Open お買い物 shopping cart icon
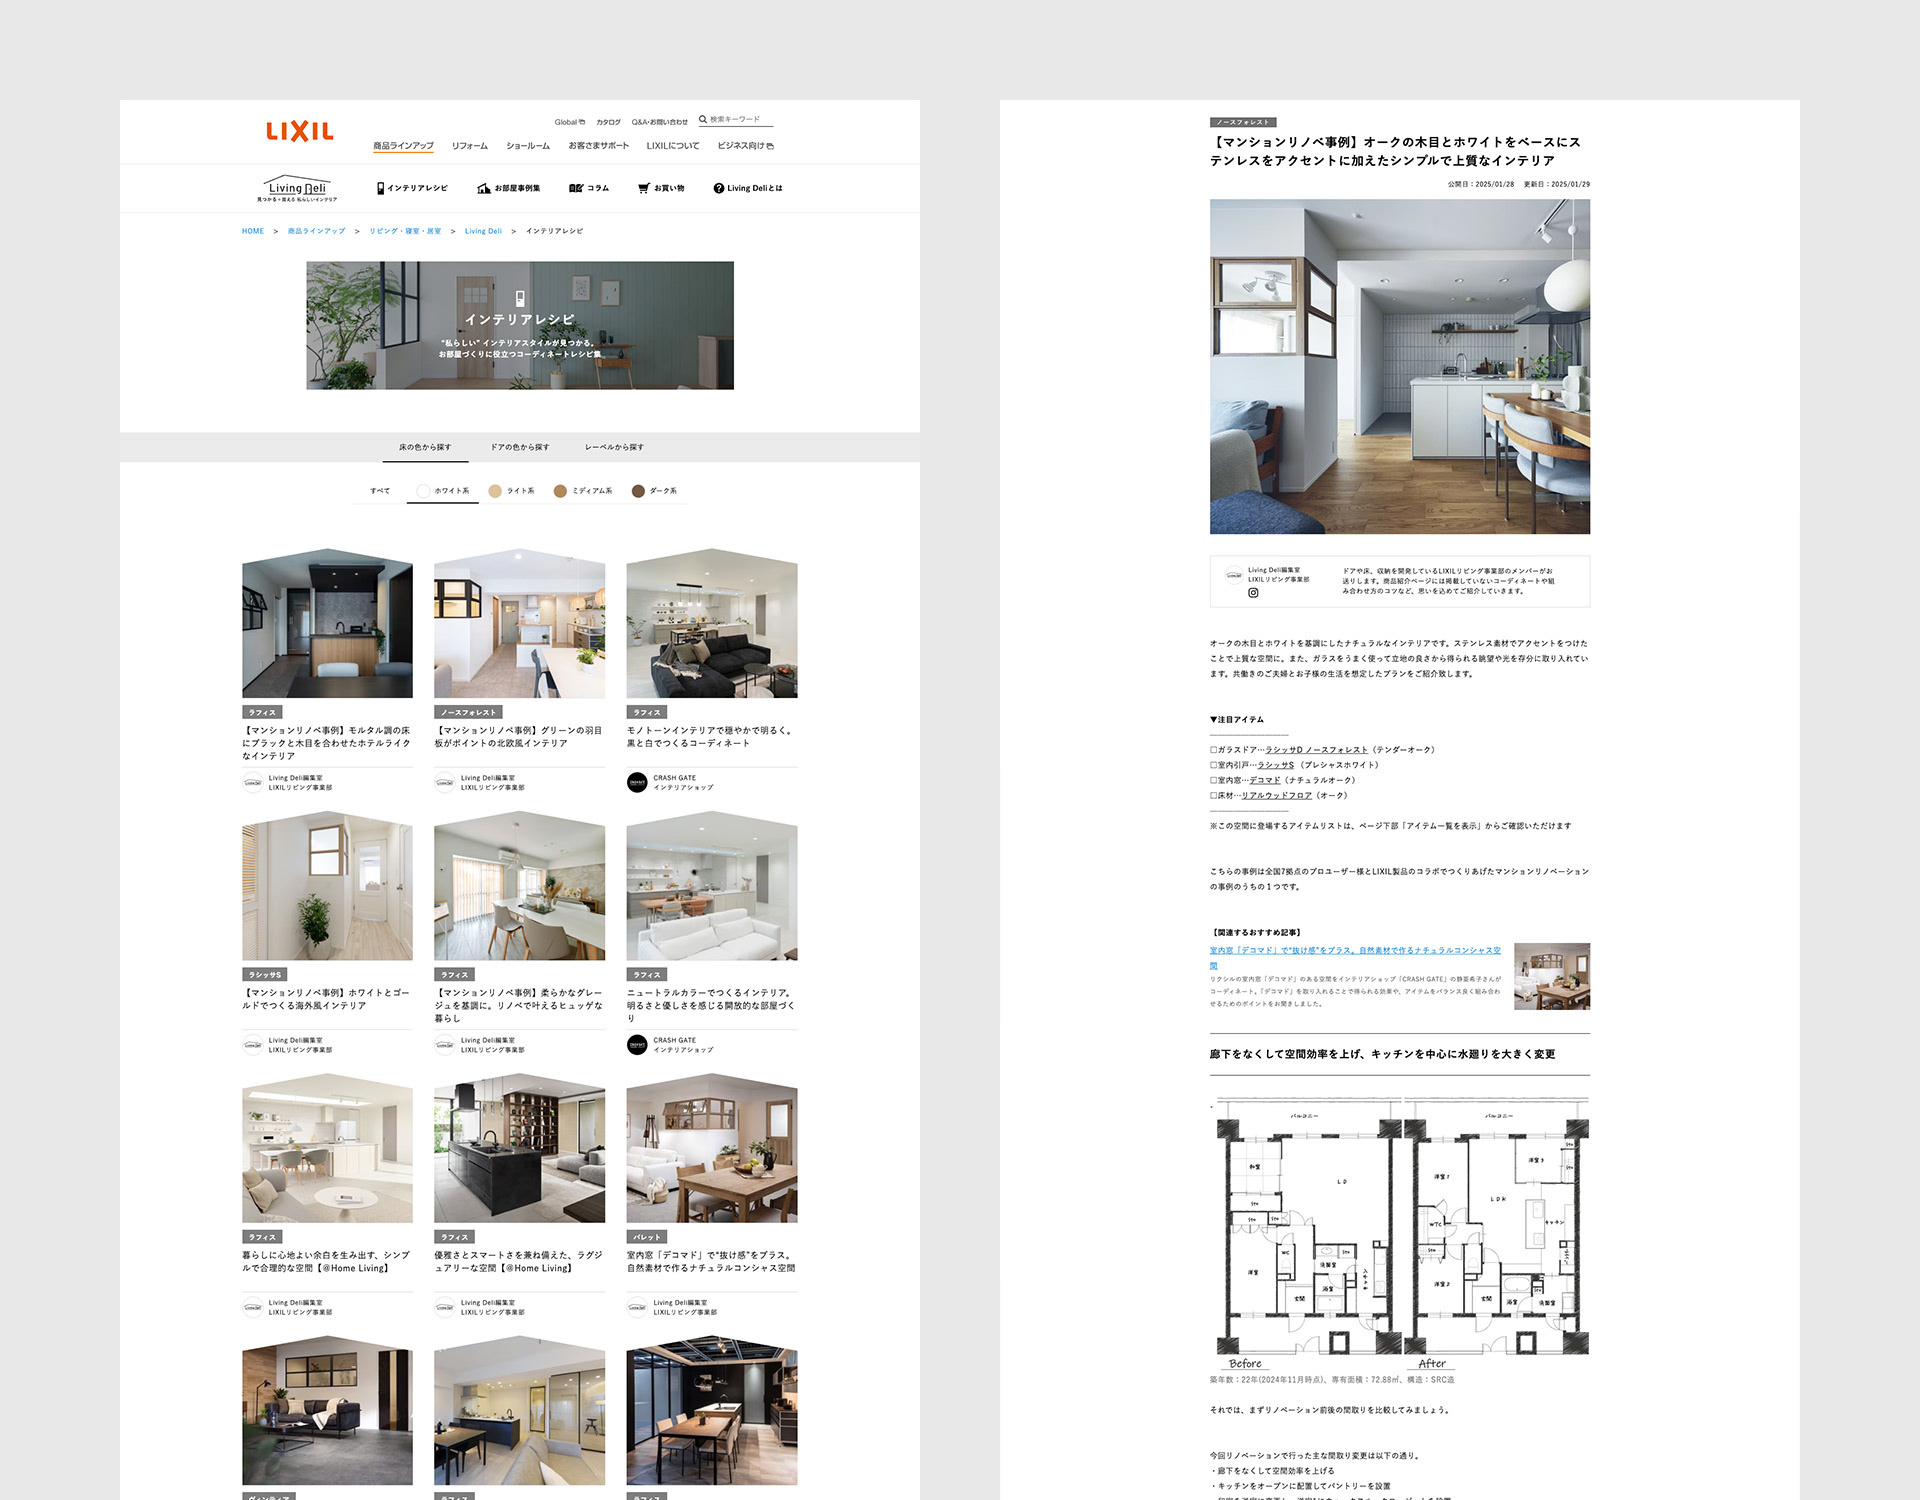1920x1500 pixels. (x=644, y=188)
